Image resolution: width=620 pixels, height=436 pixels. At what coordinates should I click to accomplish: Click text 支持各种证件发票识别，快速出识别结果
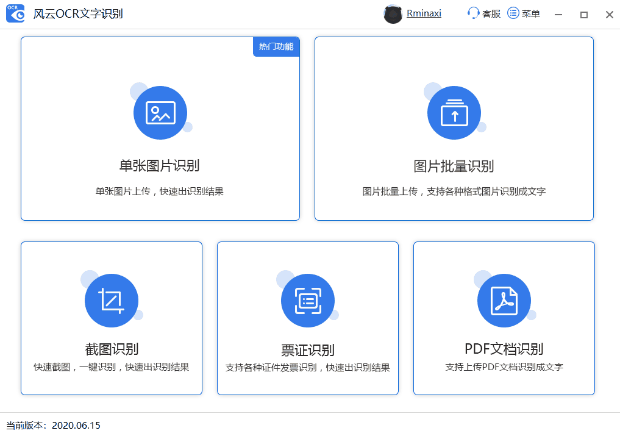pyautogui.click(x=308, y=368)
